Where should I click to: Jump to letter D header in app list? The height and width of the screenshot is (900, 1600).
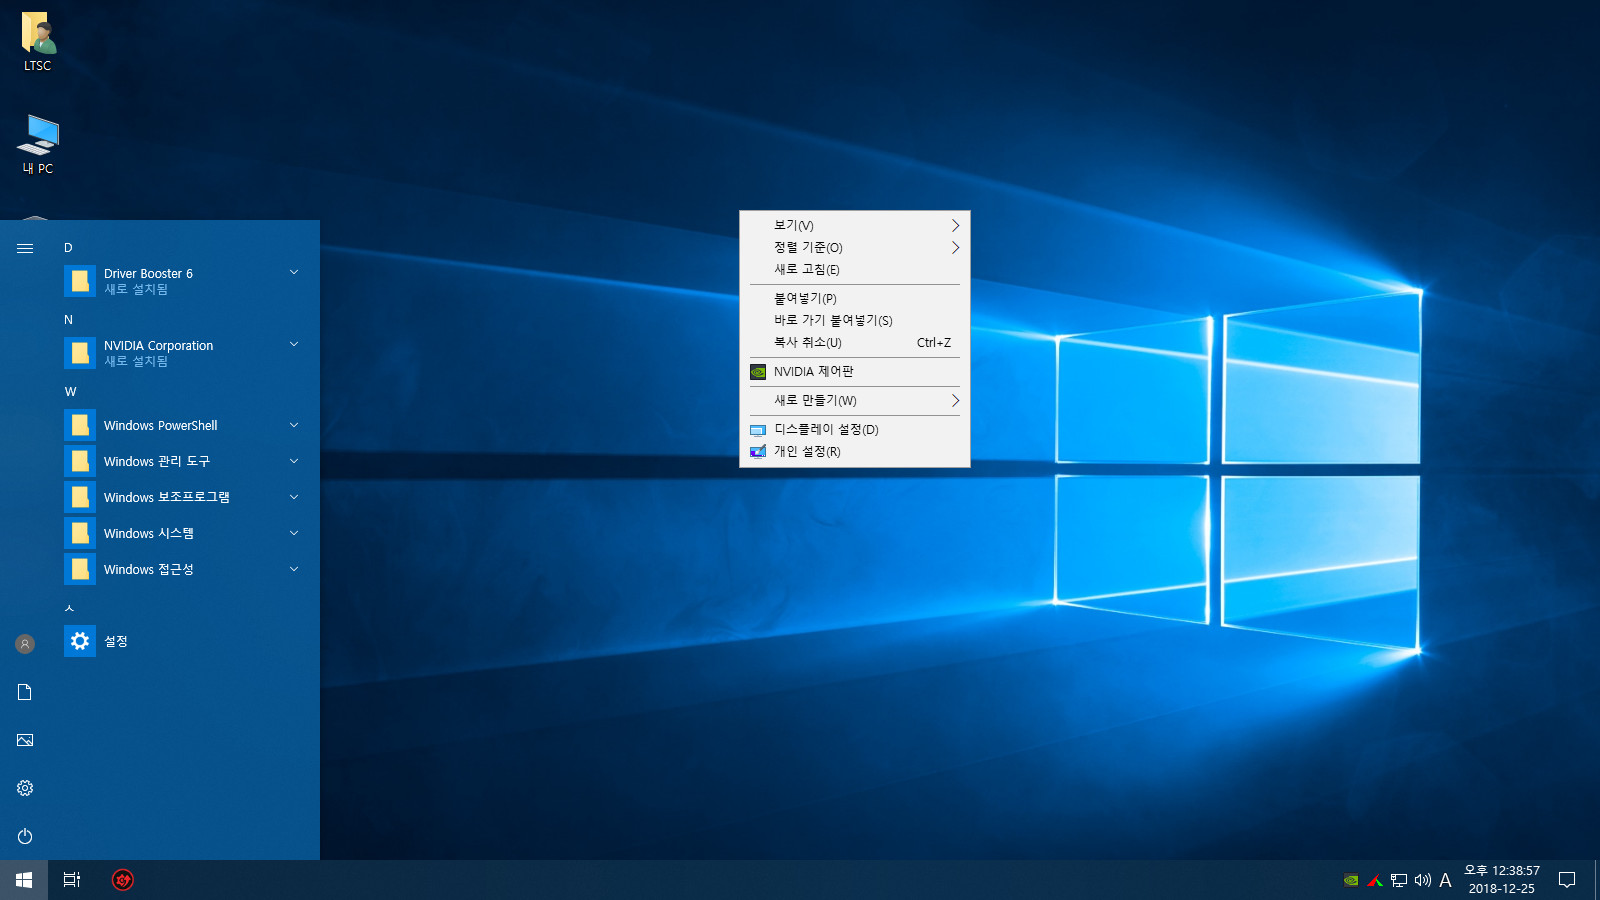(68, 248)
